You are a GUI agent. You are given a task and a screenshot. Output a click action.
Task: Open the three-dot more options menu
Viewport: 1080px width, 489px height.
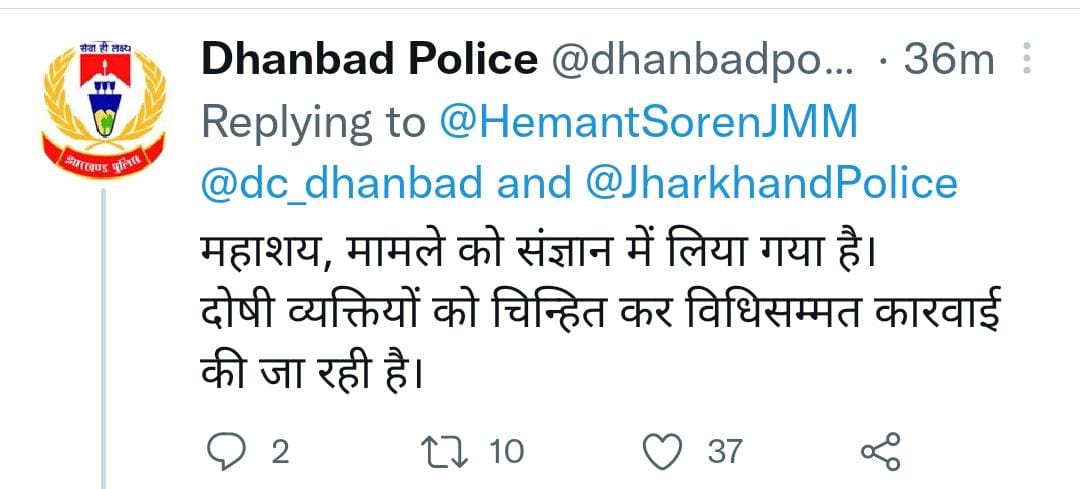pyautogui.click(x=1024, y=62)
